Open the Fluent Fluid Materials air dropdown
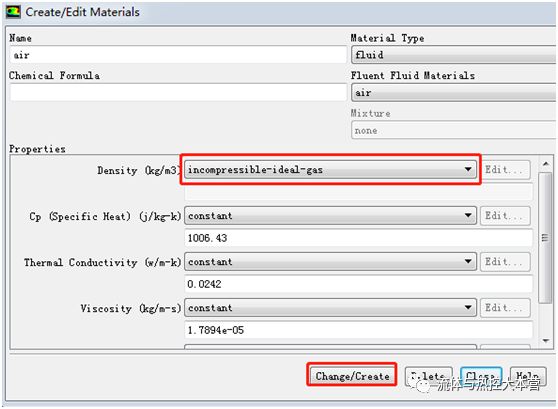Screen dimensions: 558x409 click(454, 93)
